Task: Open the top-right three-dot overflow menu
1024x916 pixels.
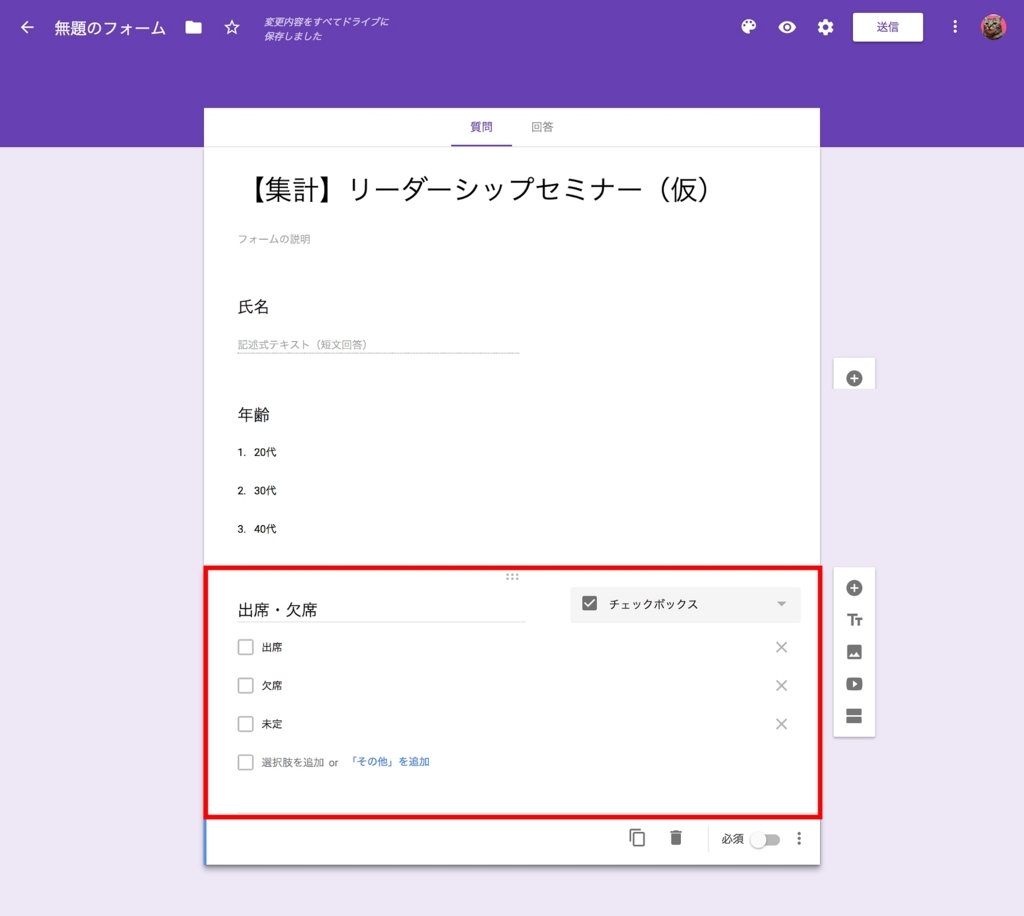Action: point(954,27)
